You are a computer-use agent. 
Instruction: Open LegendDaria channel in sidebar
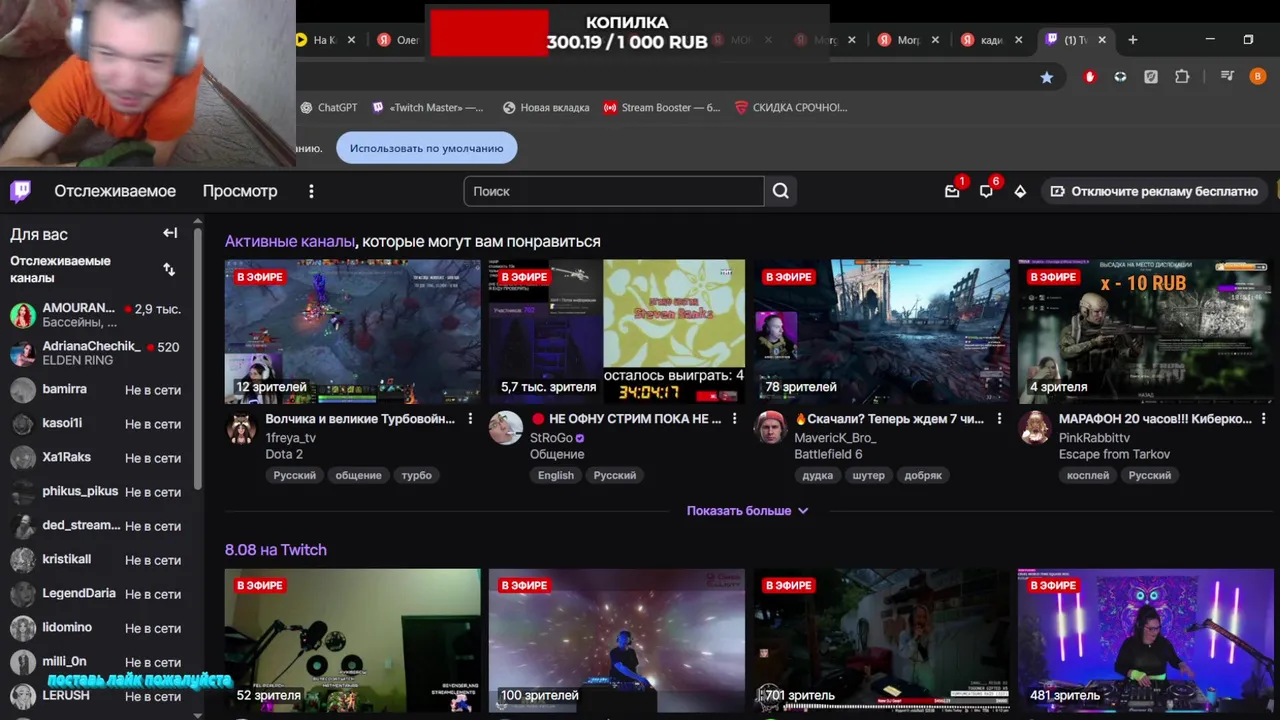click(x=98, y=594)
